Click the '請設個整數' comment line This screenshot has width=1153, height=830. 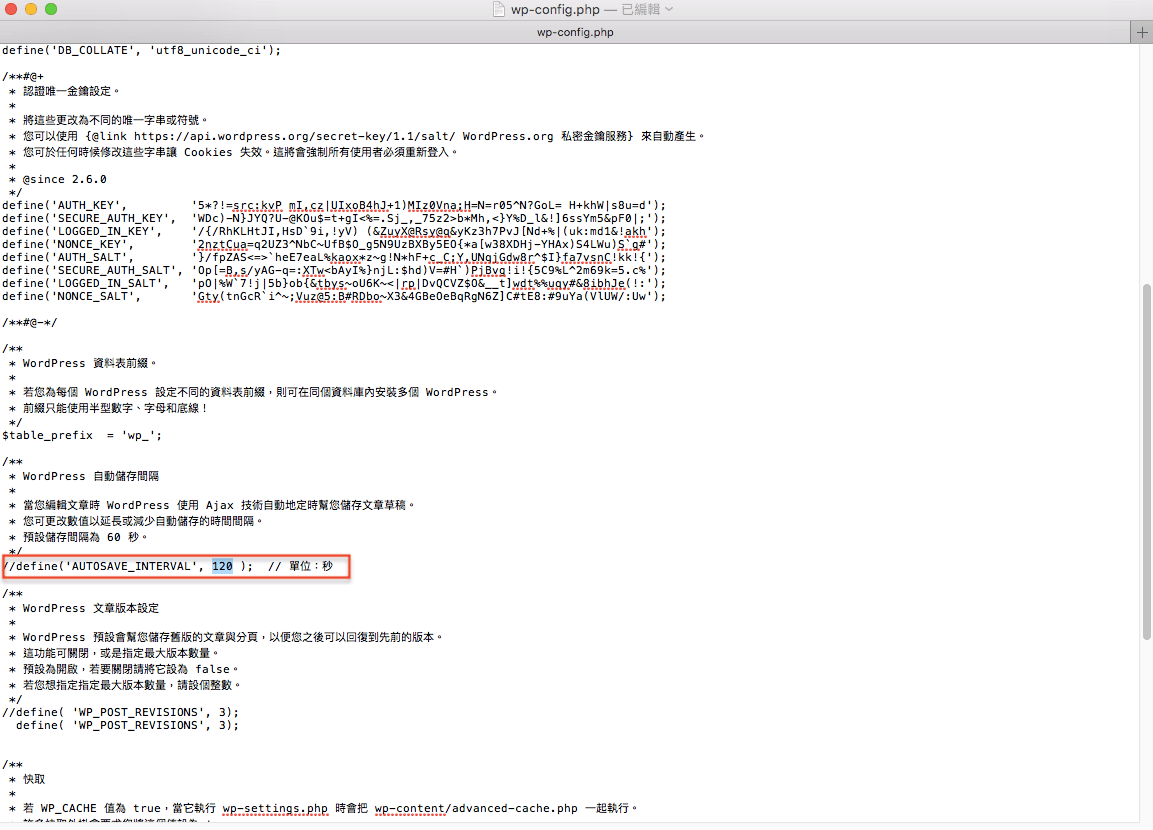coord(124,685)
